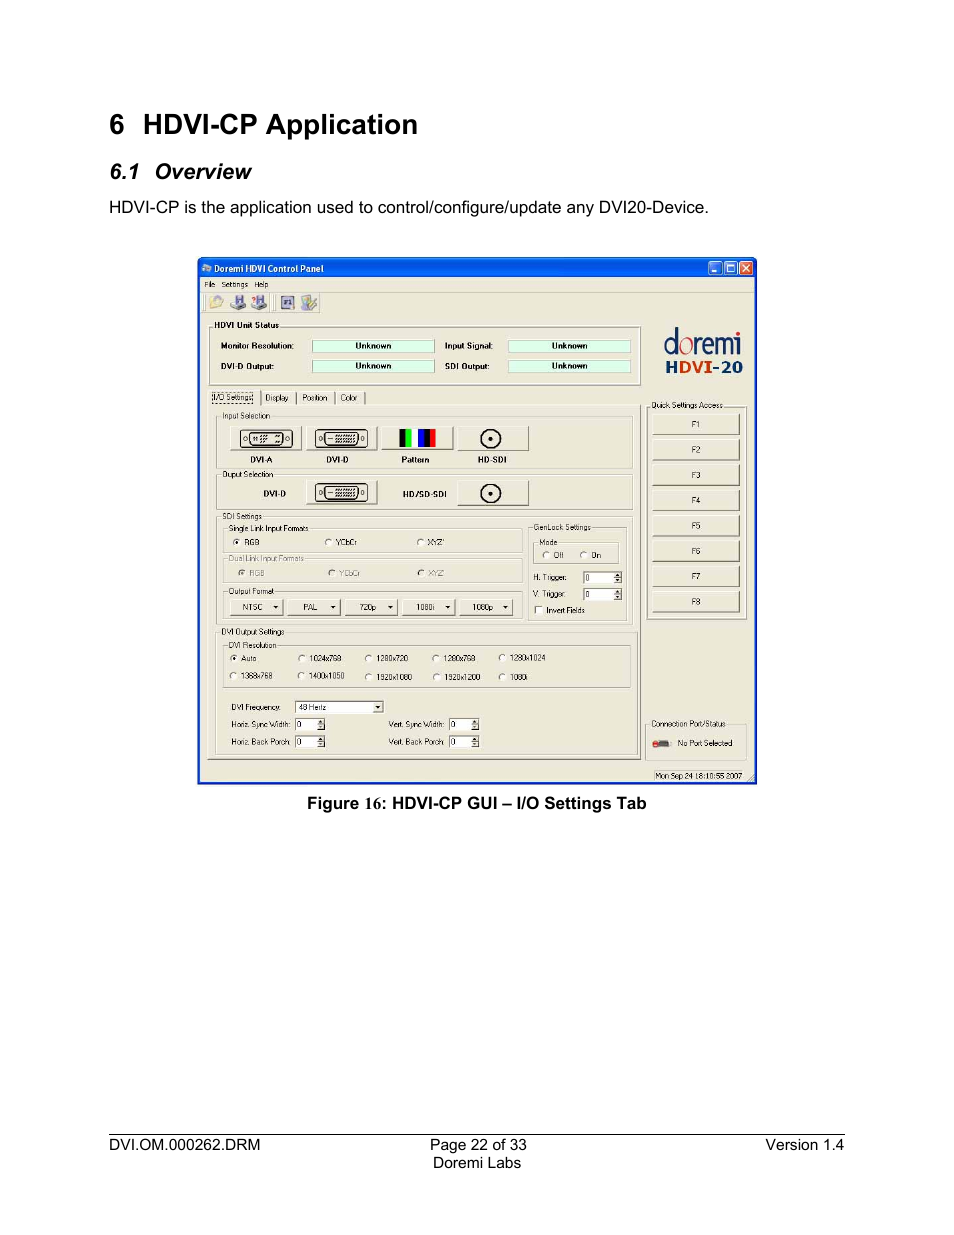
Task: Click the F1 quick settings button
Action: click(x=696, y=424)
